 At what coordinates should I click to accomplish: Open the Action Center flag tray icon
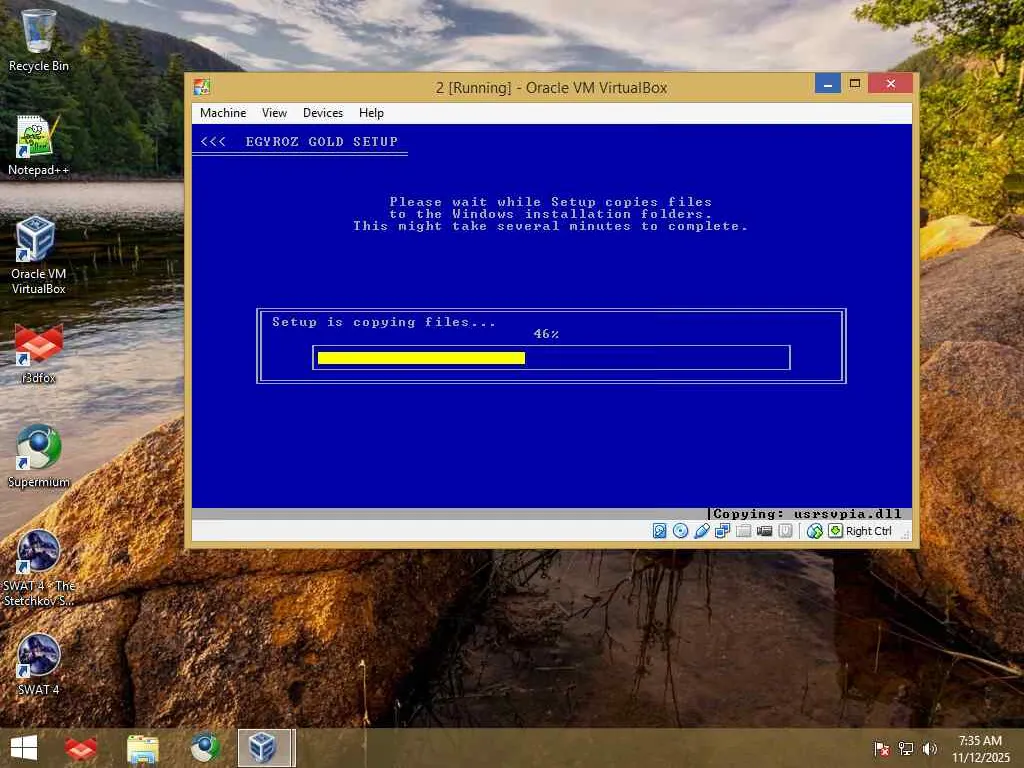pos(882,748)
